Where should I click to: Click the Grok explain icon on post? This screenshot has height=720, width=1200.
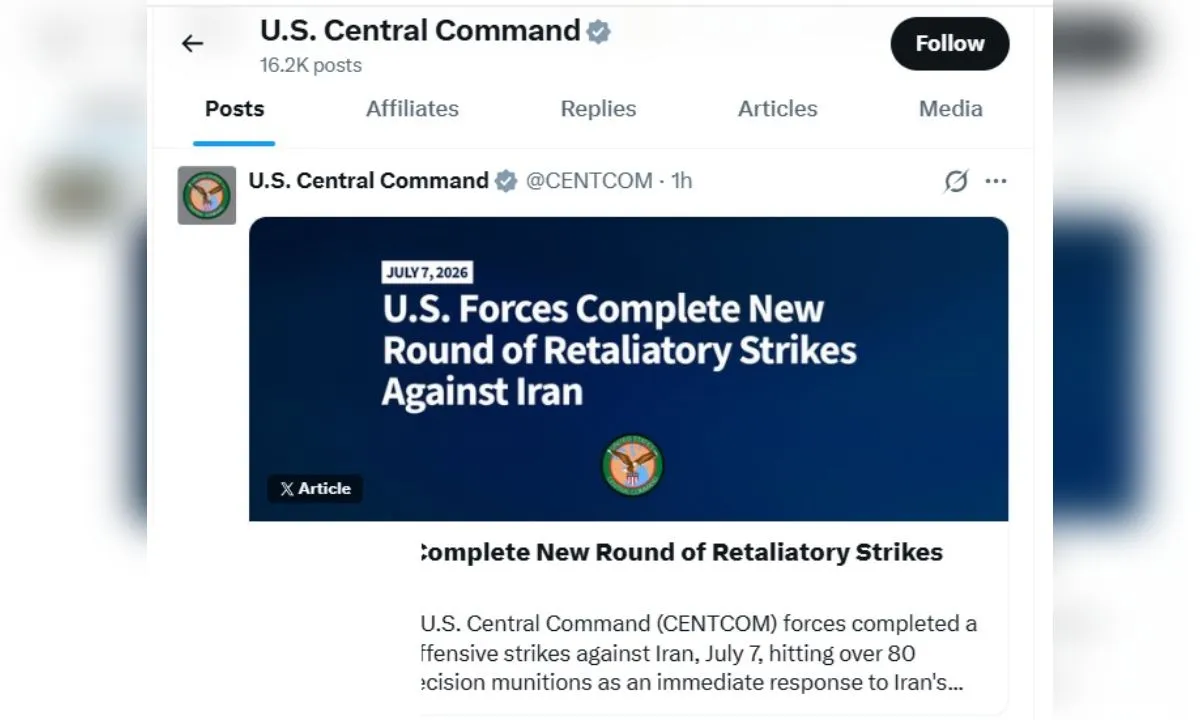click(x=956, y=181)
